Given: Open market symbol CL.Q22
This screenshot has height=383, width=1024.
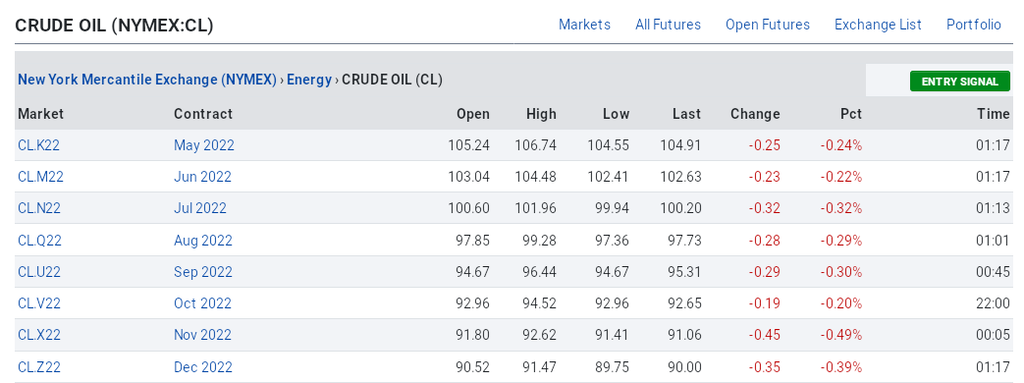Looking at the screenshot, I should [39, 241].
